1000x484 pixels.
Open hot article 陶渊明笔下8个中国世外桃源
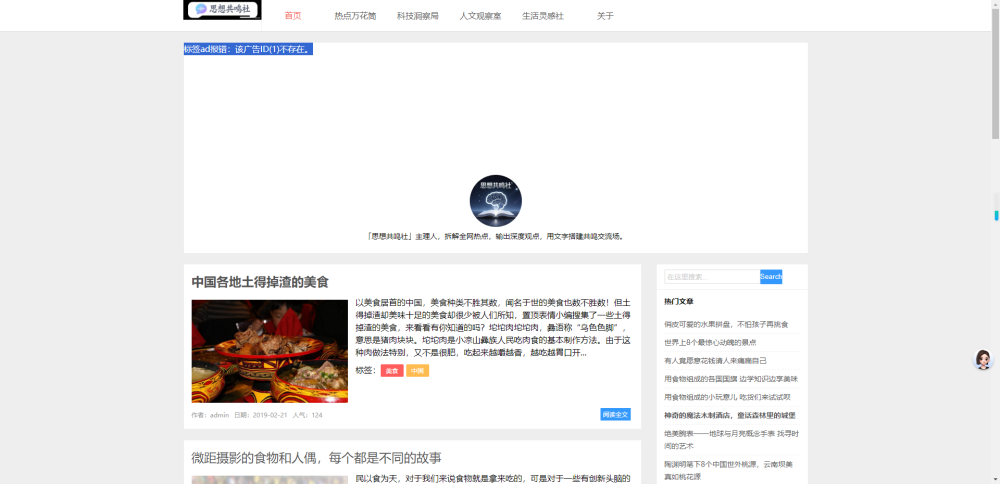(x=728, y=470)
